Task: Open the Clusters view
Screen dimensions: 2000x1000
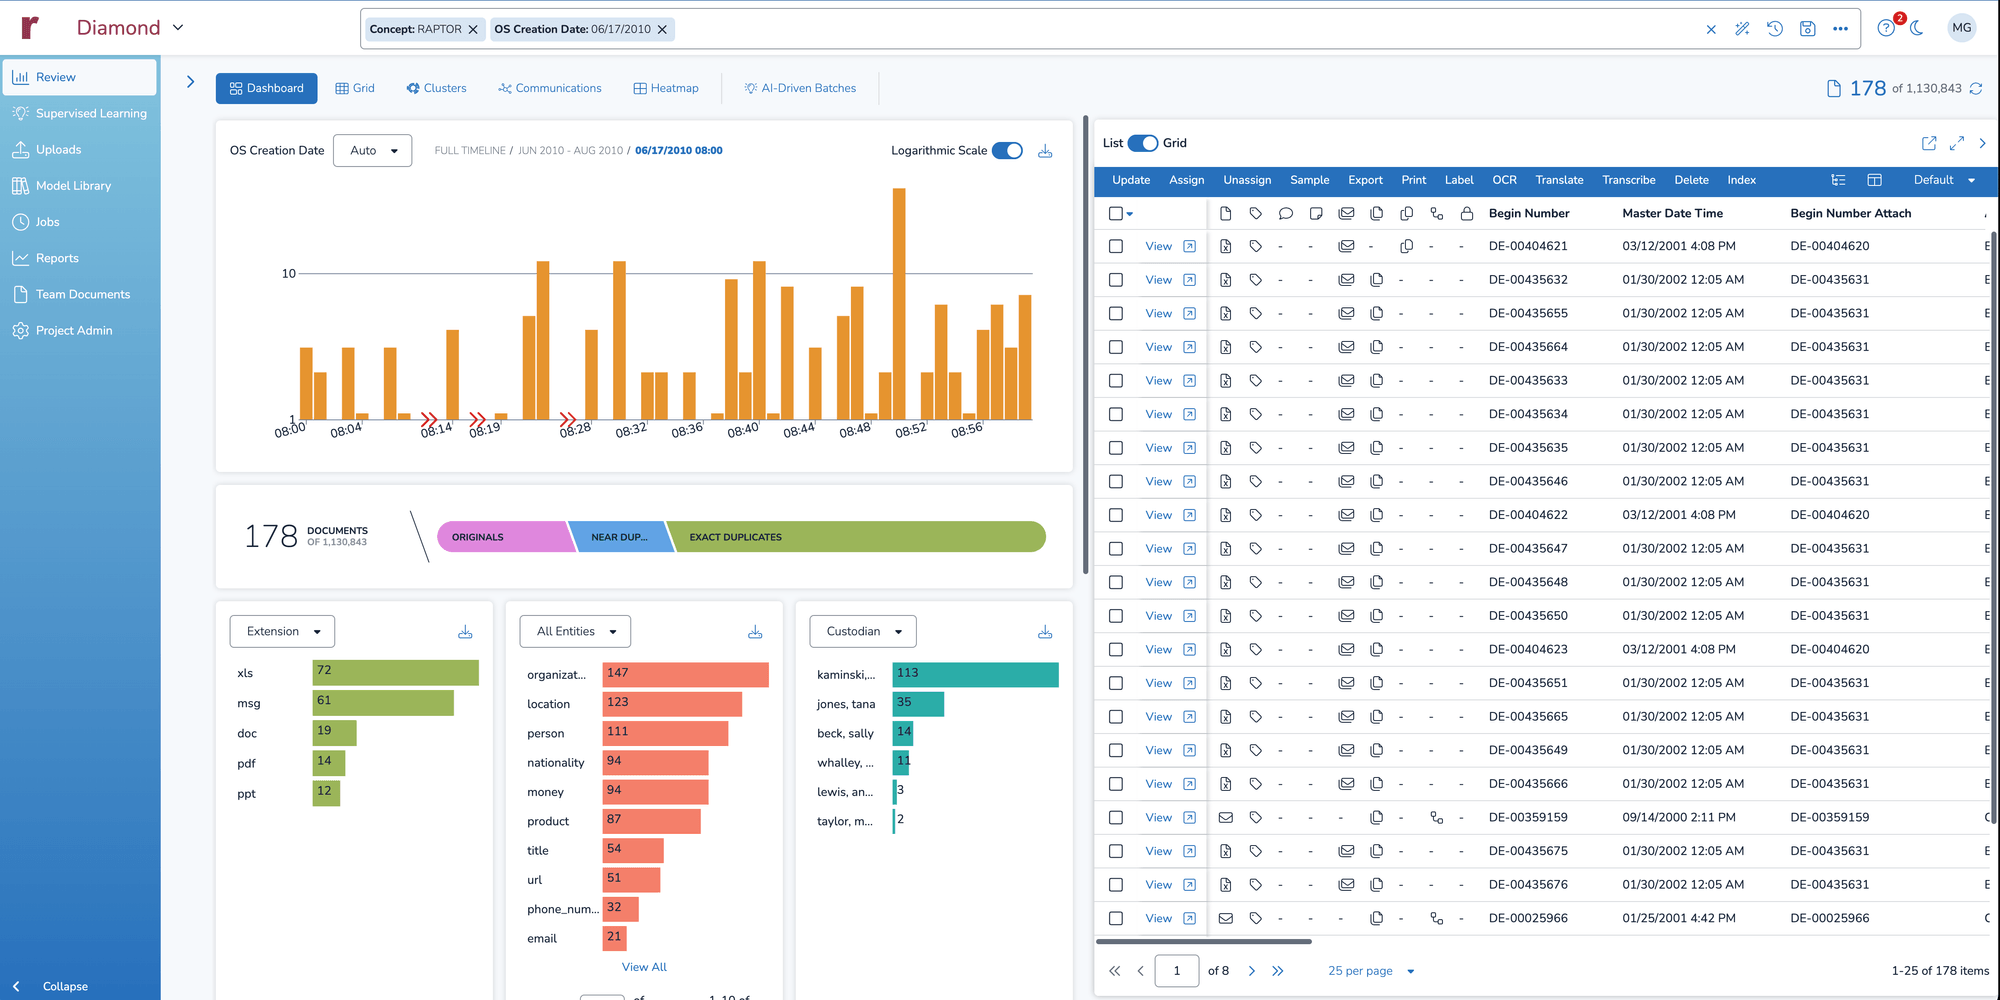Action: pos(436,88)
